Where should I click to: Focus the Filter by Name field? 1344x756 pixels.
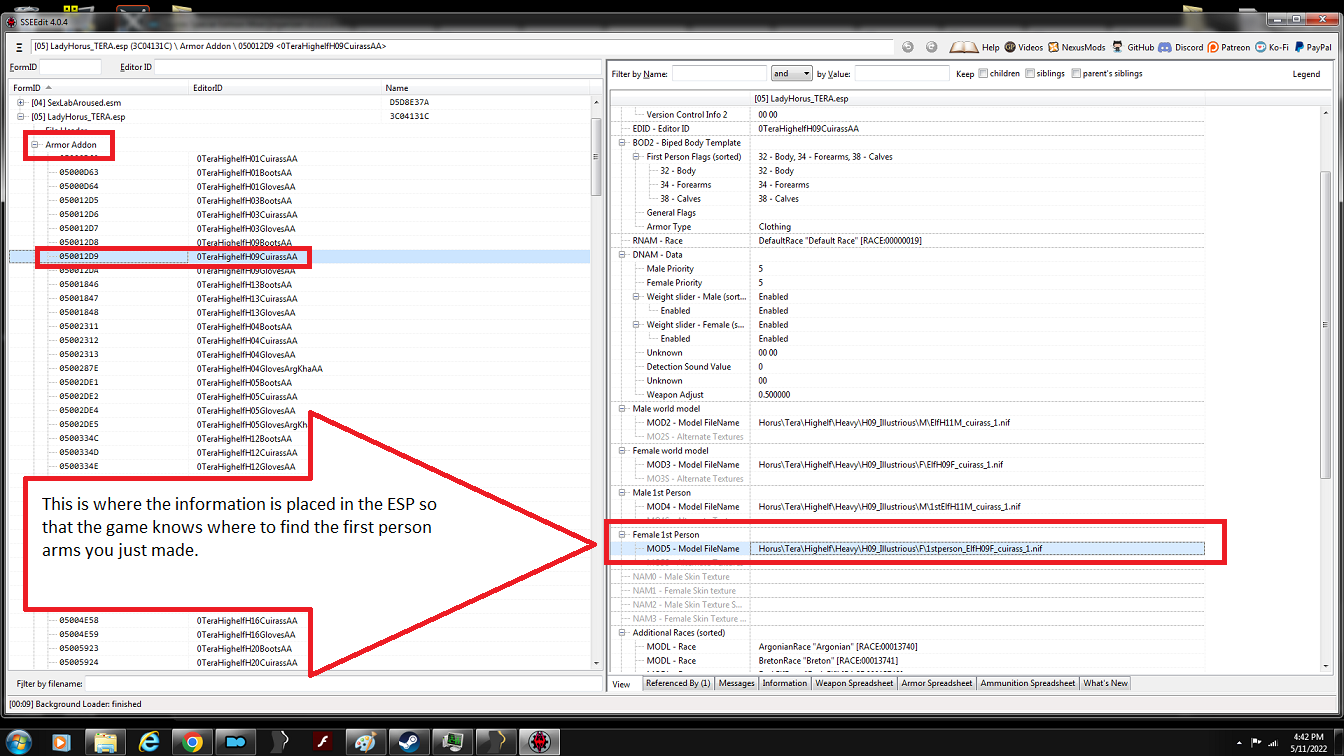click(x=719, y=73)
